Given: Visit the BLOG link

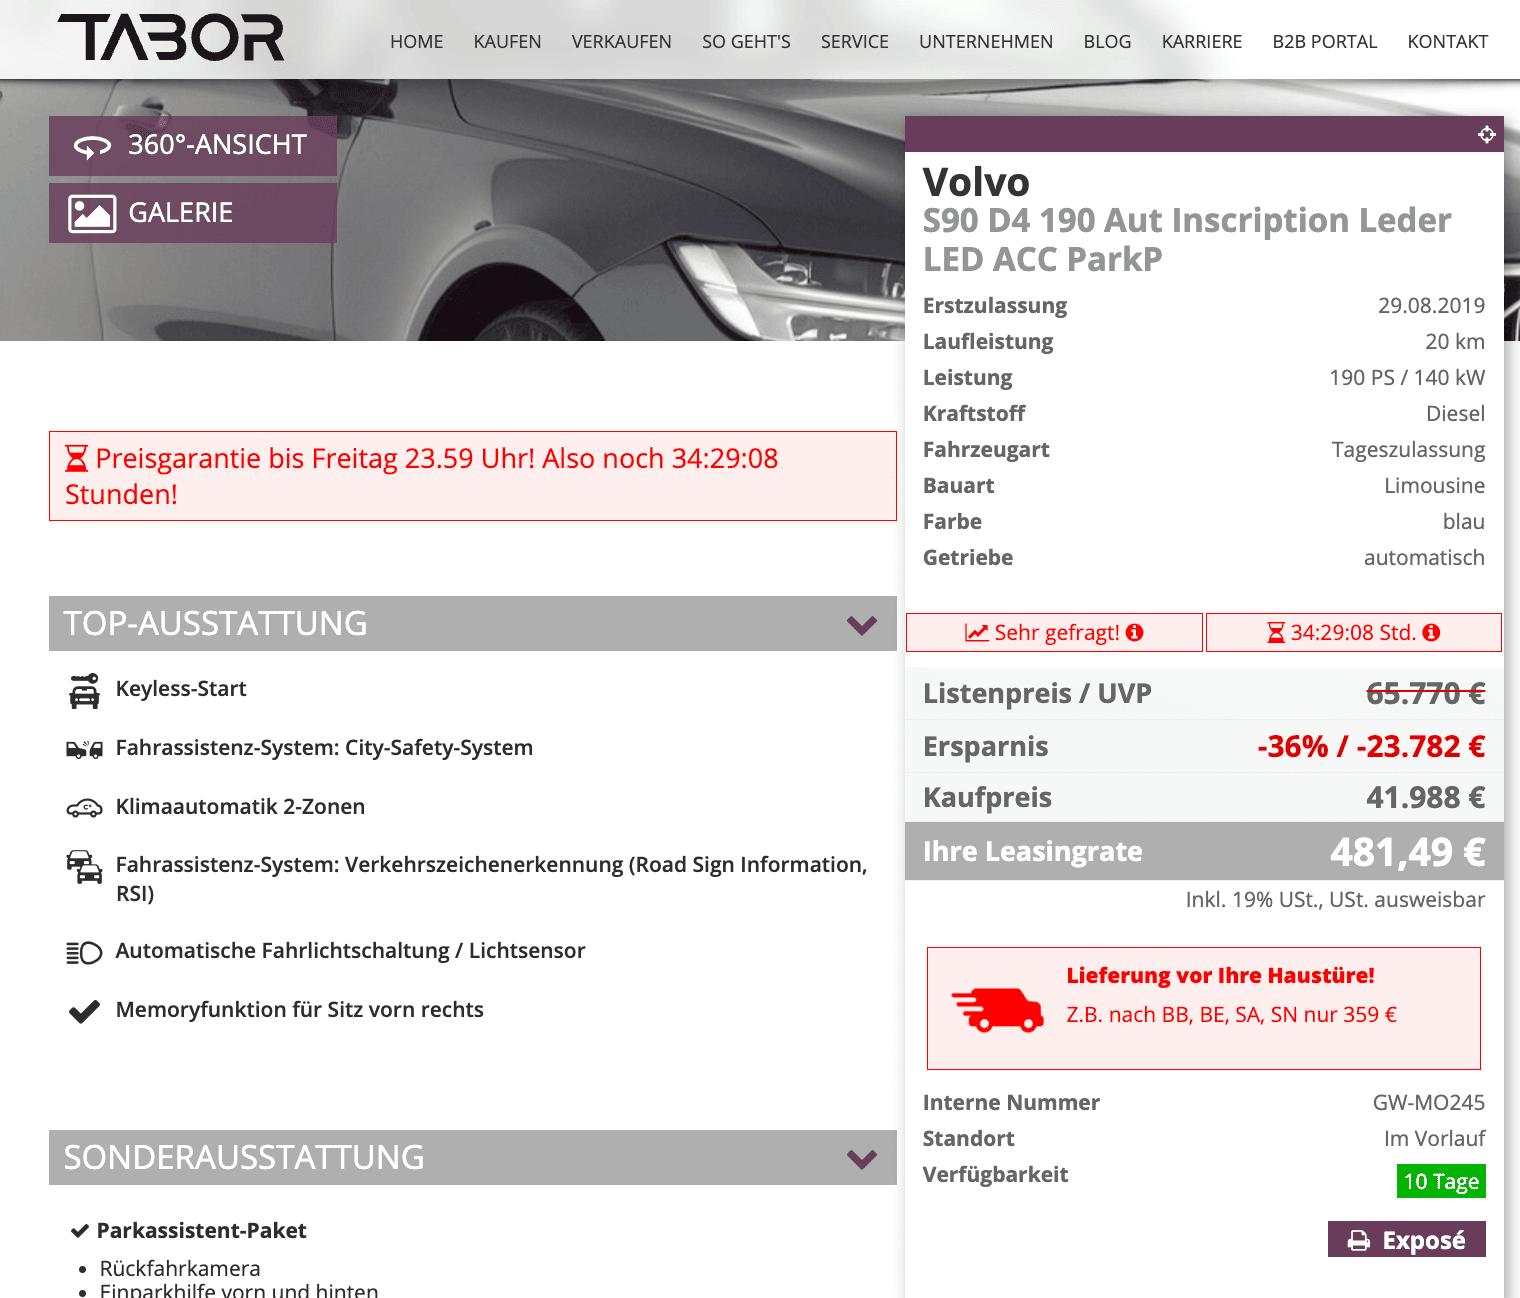Looking at the screenshot, I should [x=1108, y=42].
